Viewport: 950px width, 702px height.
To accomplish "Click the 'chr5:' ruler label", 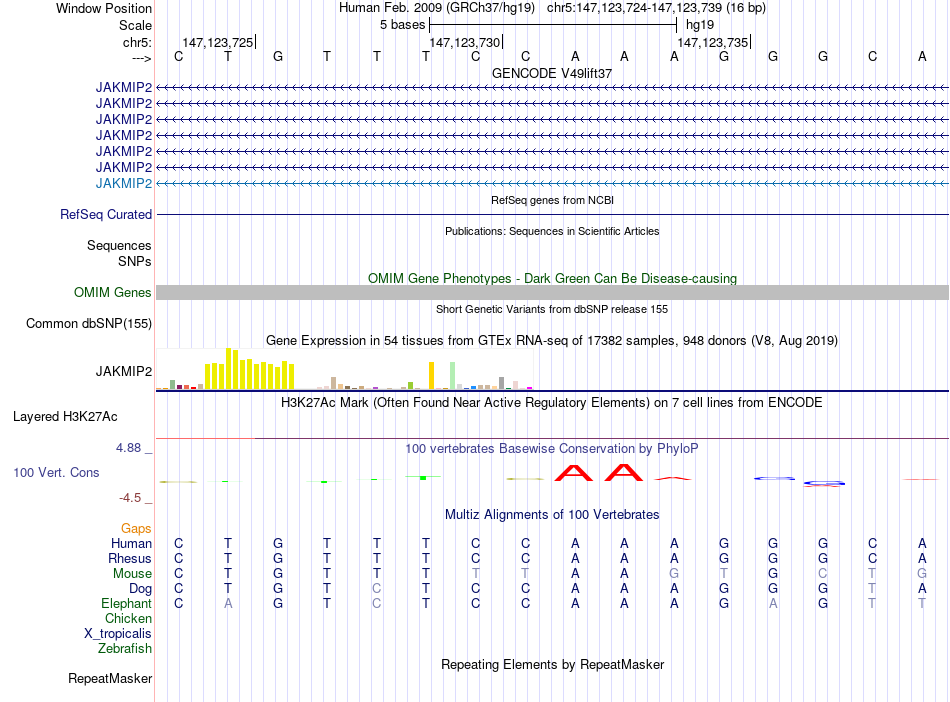I will tap(137, 42).
